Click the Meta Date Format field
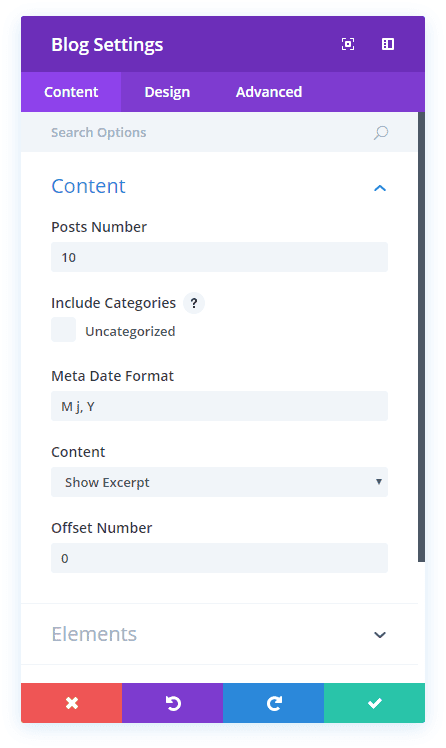The image size is (446, 748). [219, 406]
